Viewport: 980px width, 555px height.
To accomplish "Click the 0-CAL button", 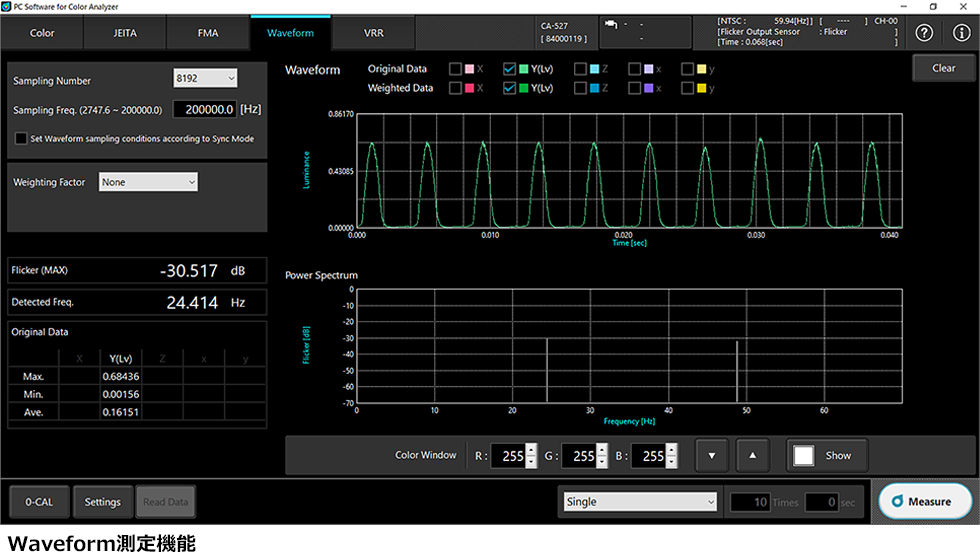I will [38, 502].
